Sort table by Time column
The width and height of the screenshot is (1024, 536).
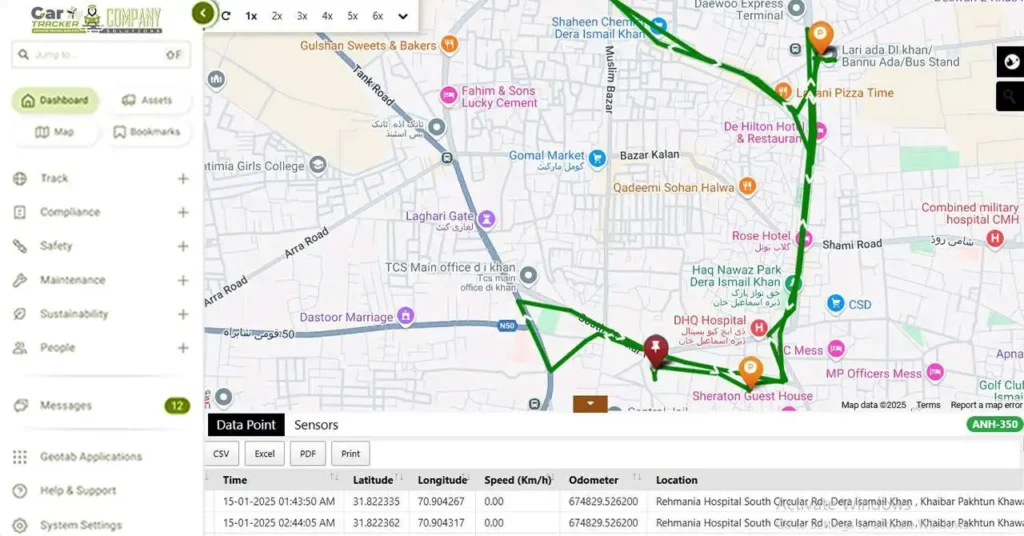point(281,480)
